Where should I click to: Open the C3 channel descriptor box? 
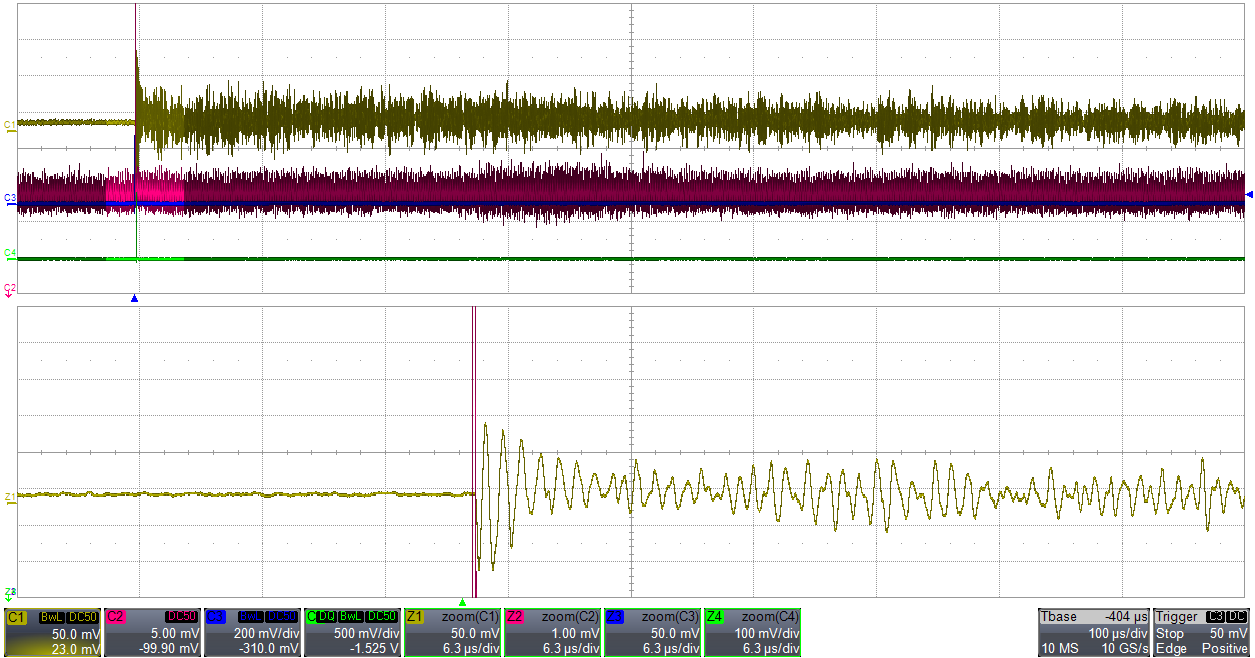(253, 632)
